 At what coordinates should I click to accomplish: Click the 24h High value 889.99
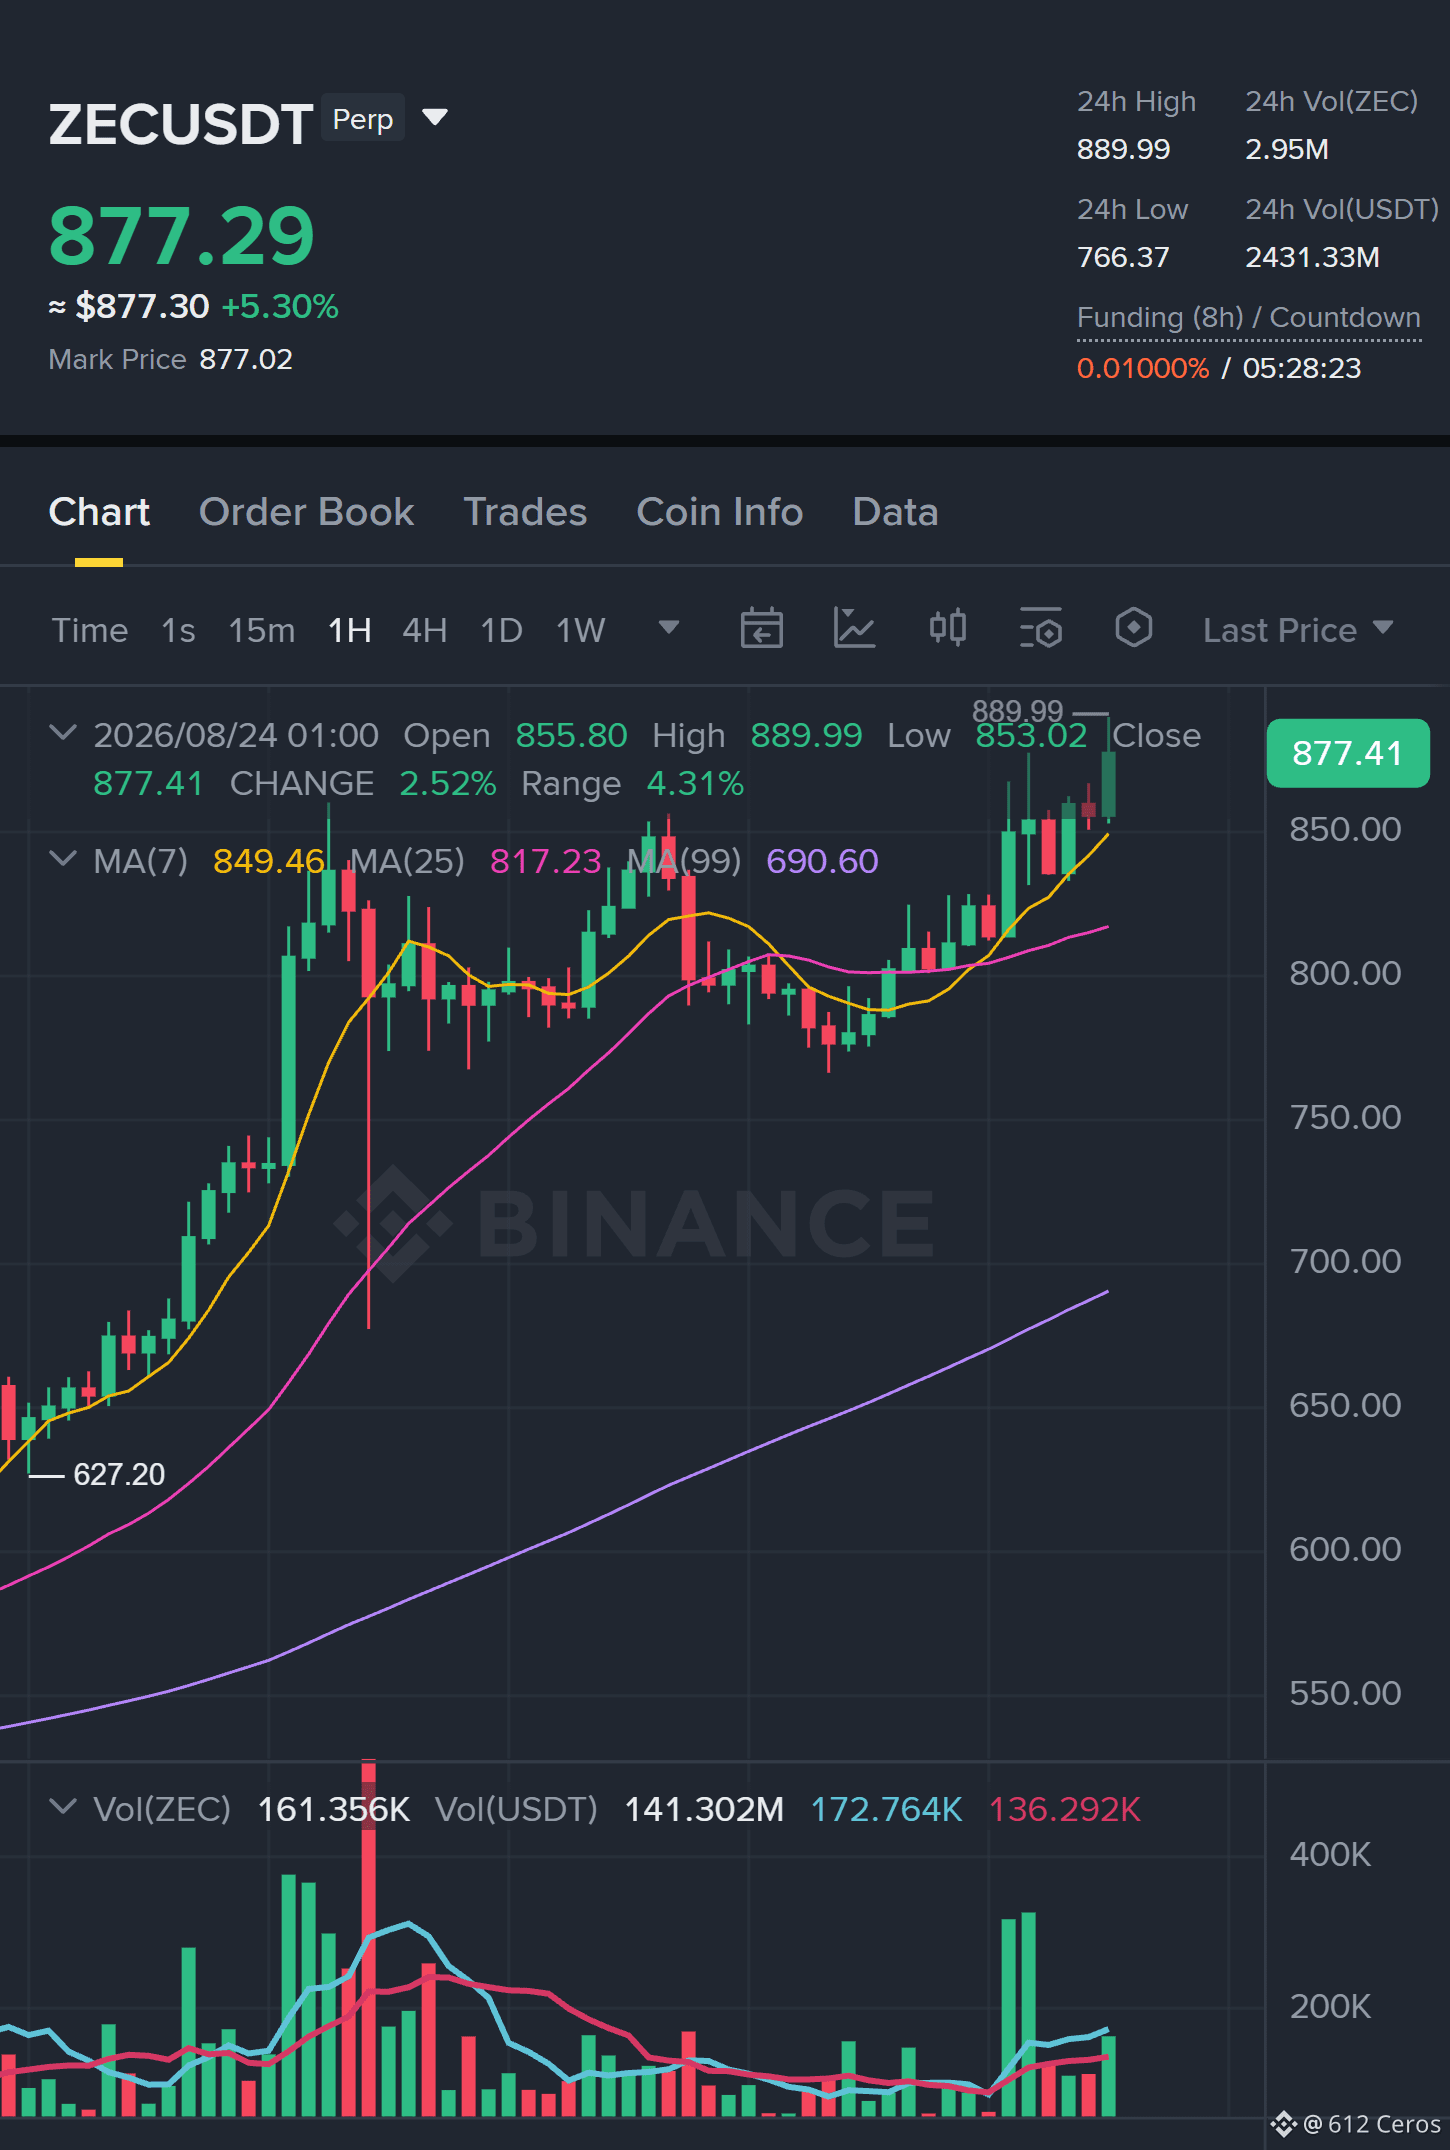click(1123, 149)
